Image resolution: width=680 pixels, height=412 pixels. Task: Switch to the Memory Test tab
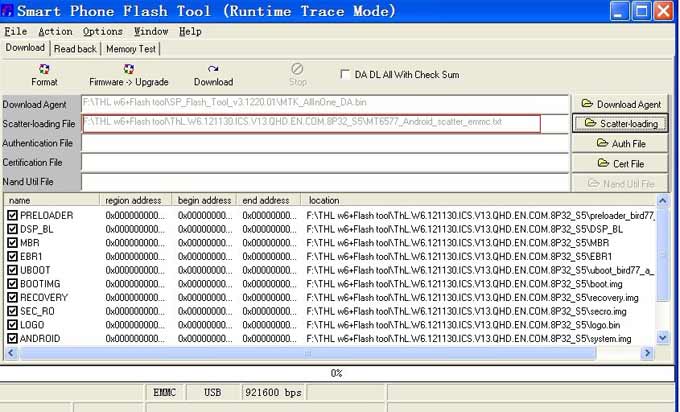[131, 49]
